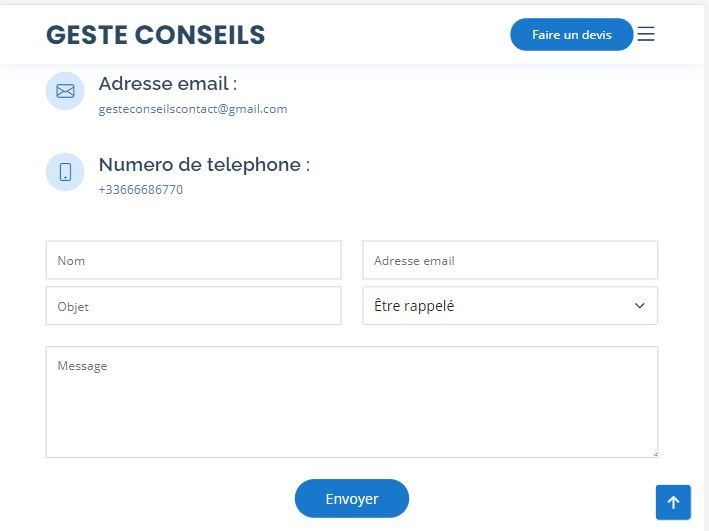Click the GESTE CONSEILS logo

(x=156, y=35)
